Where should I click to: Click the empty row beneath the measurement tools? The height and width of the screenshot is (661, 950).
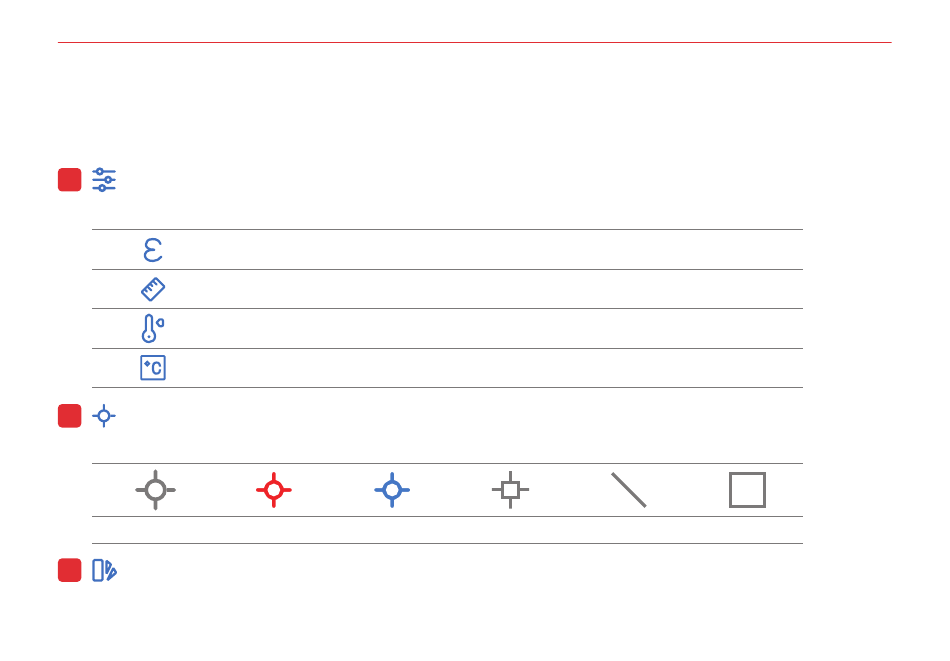tap(447, 530)
